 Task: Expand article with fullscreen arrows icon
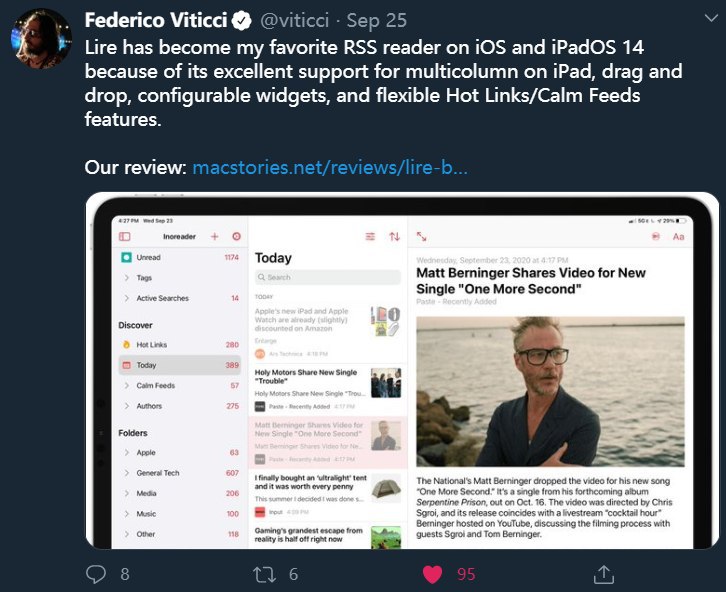[x=421, y=237]
